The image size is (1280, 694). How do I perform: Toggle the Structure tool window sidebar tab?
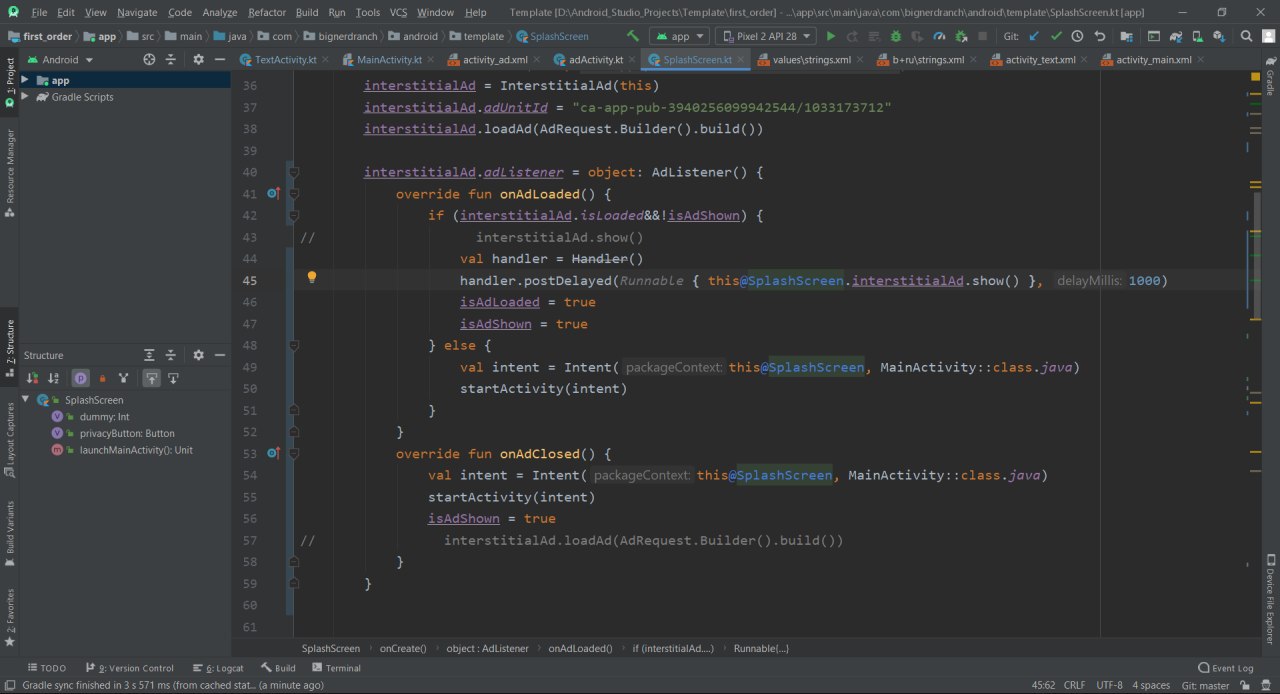10,348
